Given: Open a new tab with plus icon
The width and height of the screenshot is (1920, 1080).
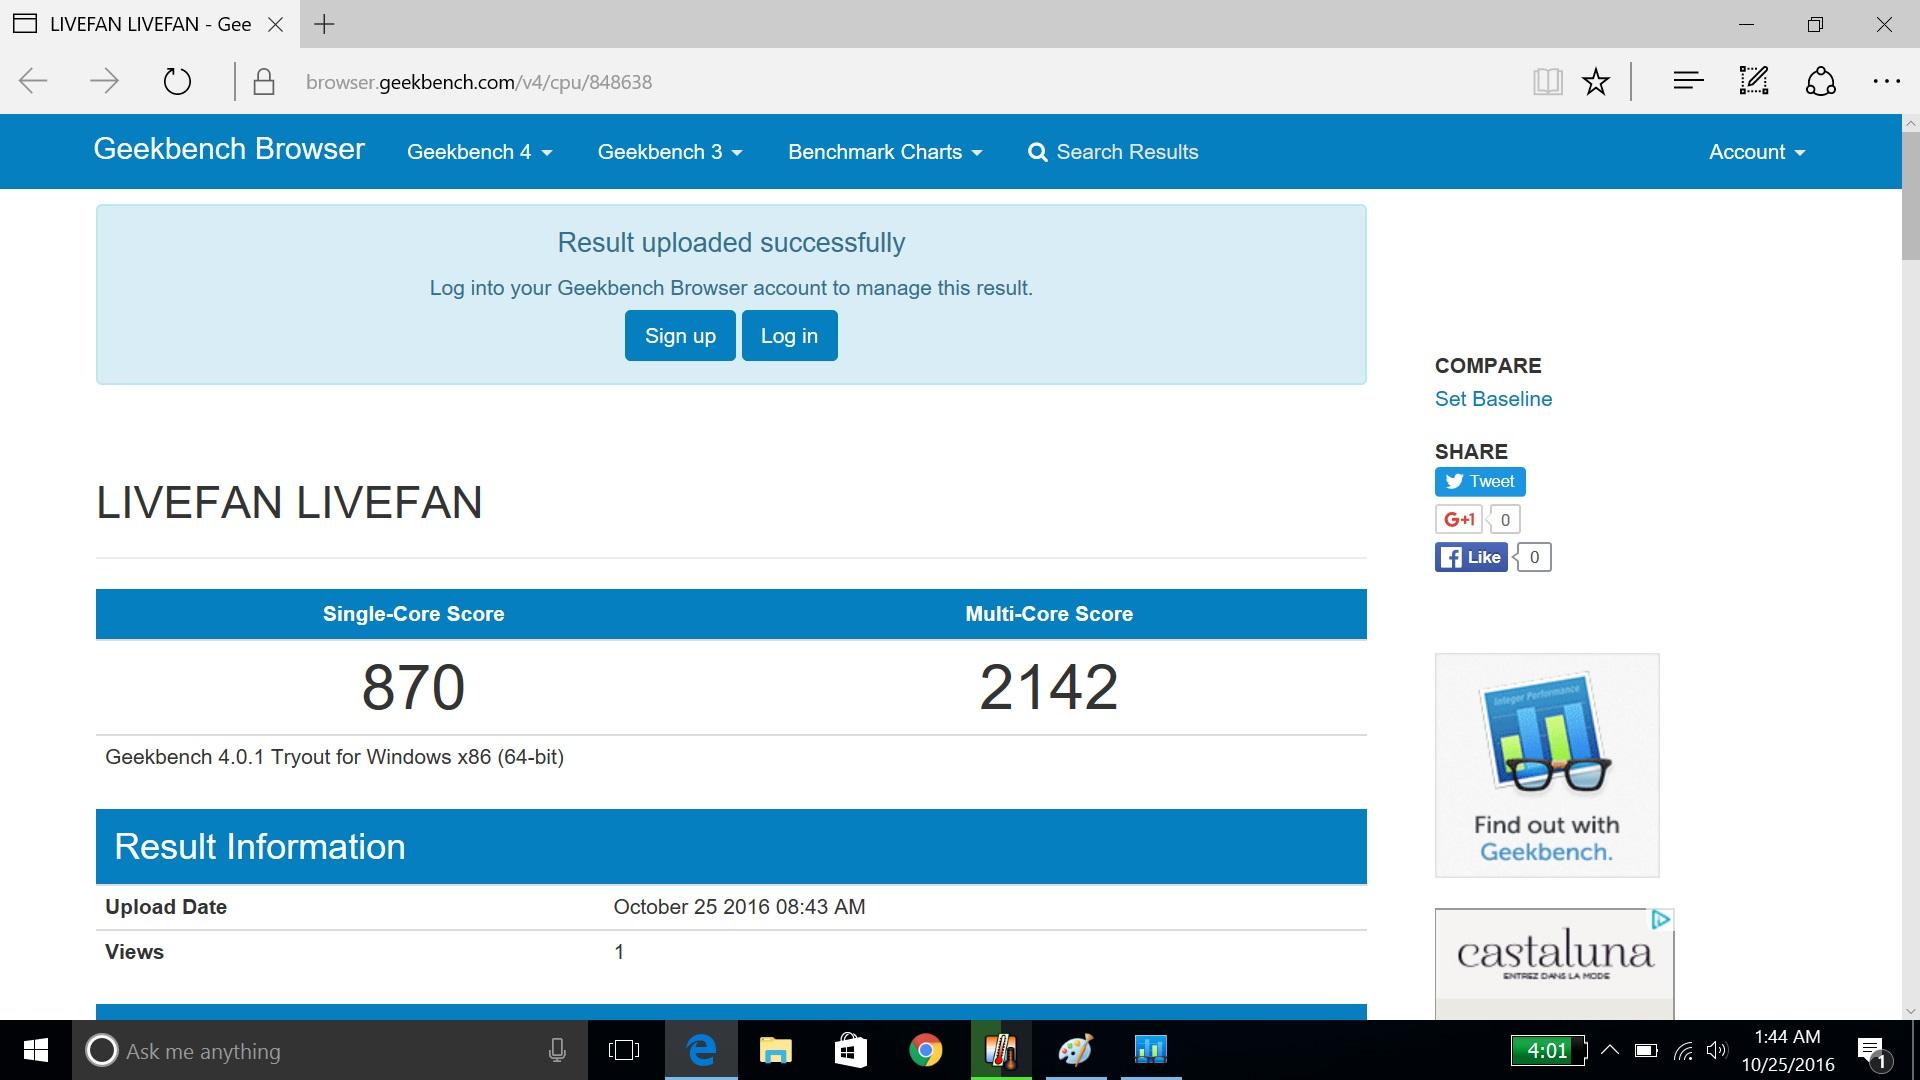Looking at the screenshot, I should tap(324, 24).
